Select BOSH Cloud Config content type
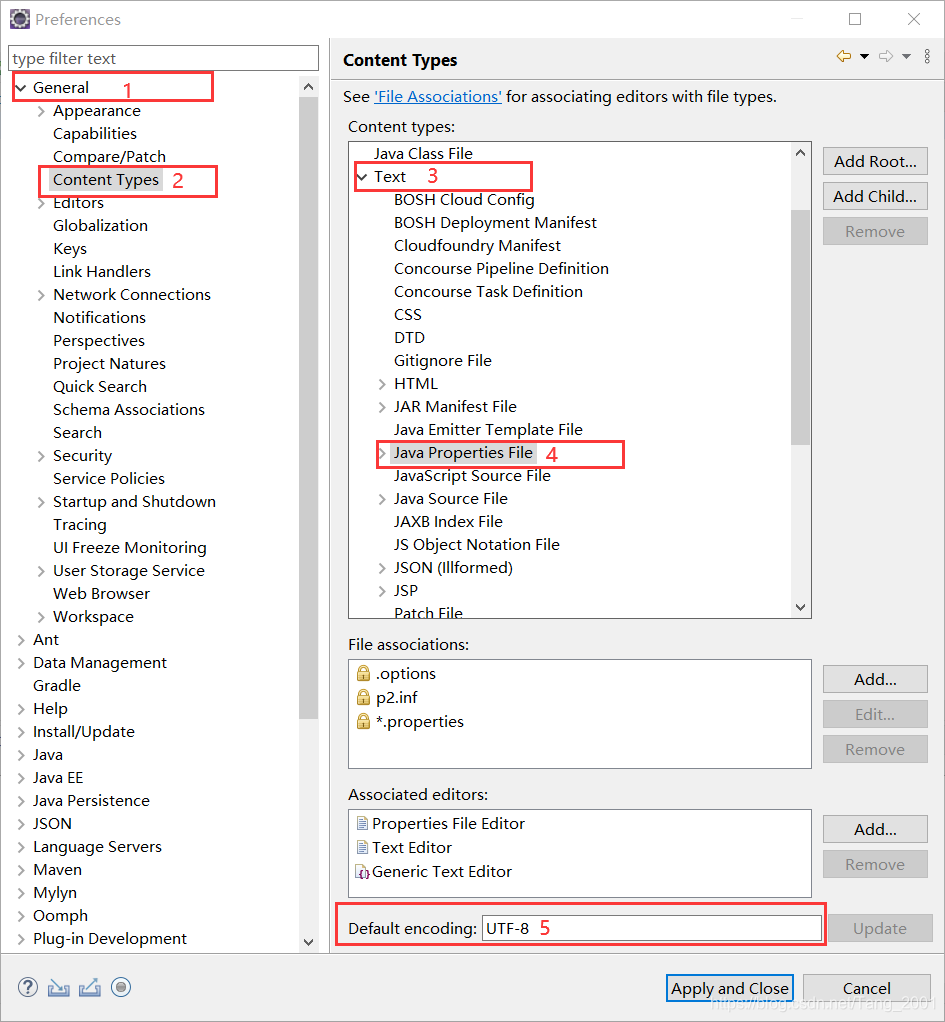The height and width of the screenshot is (1022, 945). tap(464, 200)
